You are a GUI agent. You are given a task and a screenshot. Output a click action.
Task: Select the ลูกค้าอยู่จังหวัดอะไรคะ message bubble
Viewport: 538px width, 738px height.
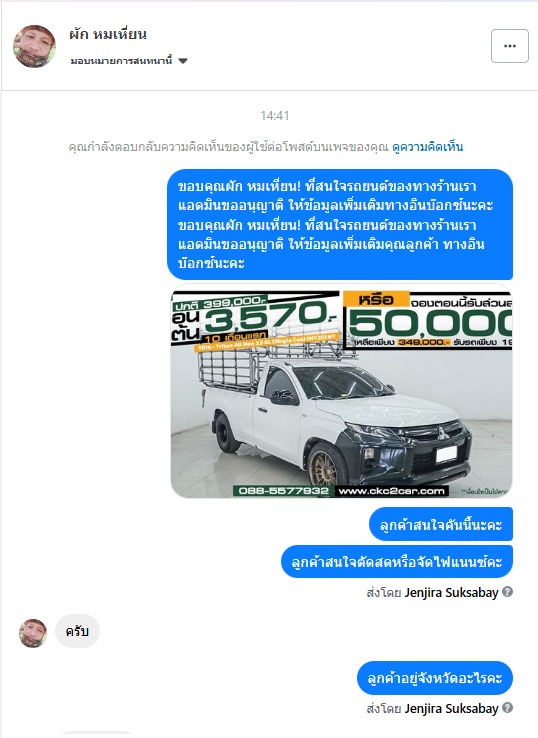434,678
